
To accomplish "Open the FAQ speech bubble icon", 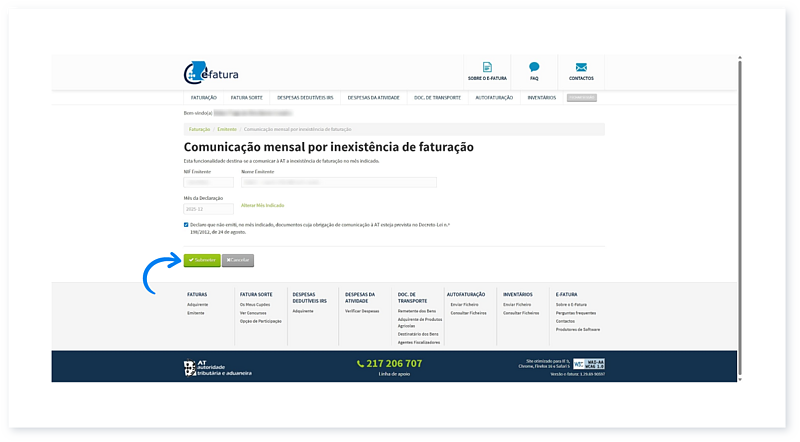I will (x=534, y=67).
